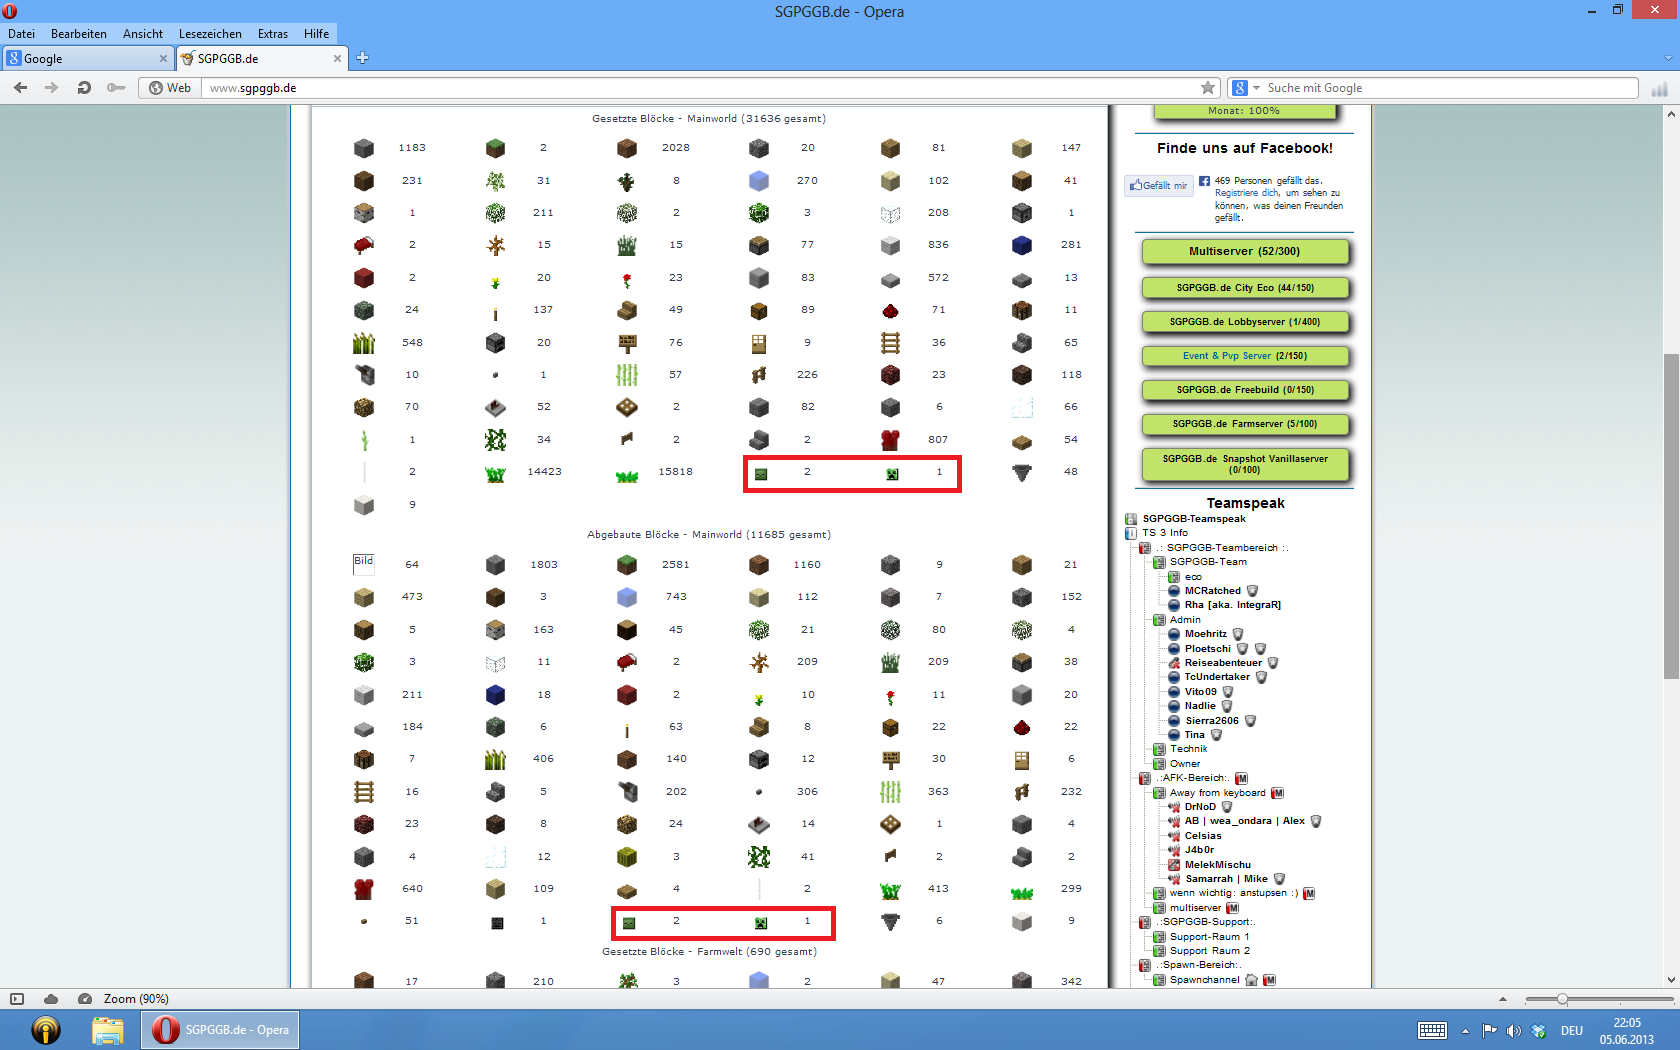Click the bookmark star in address bar

coord(1208,88)
